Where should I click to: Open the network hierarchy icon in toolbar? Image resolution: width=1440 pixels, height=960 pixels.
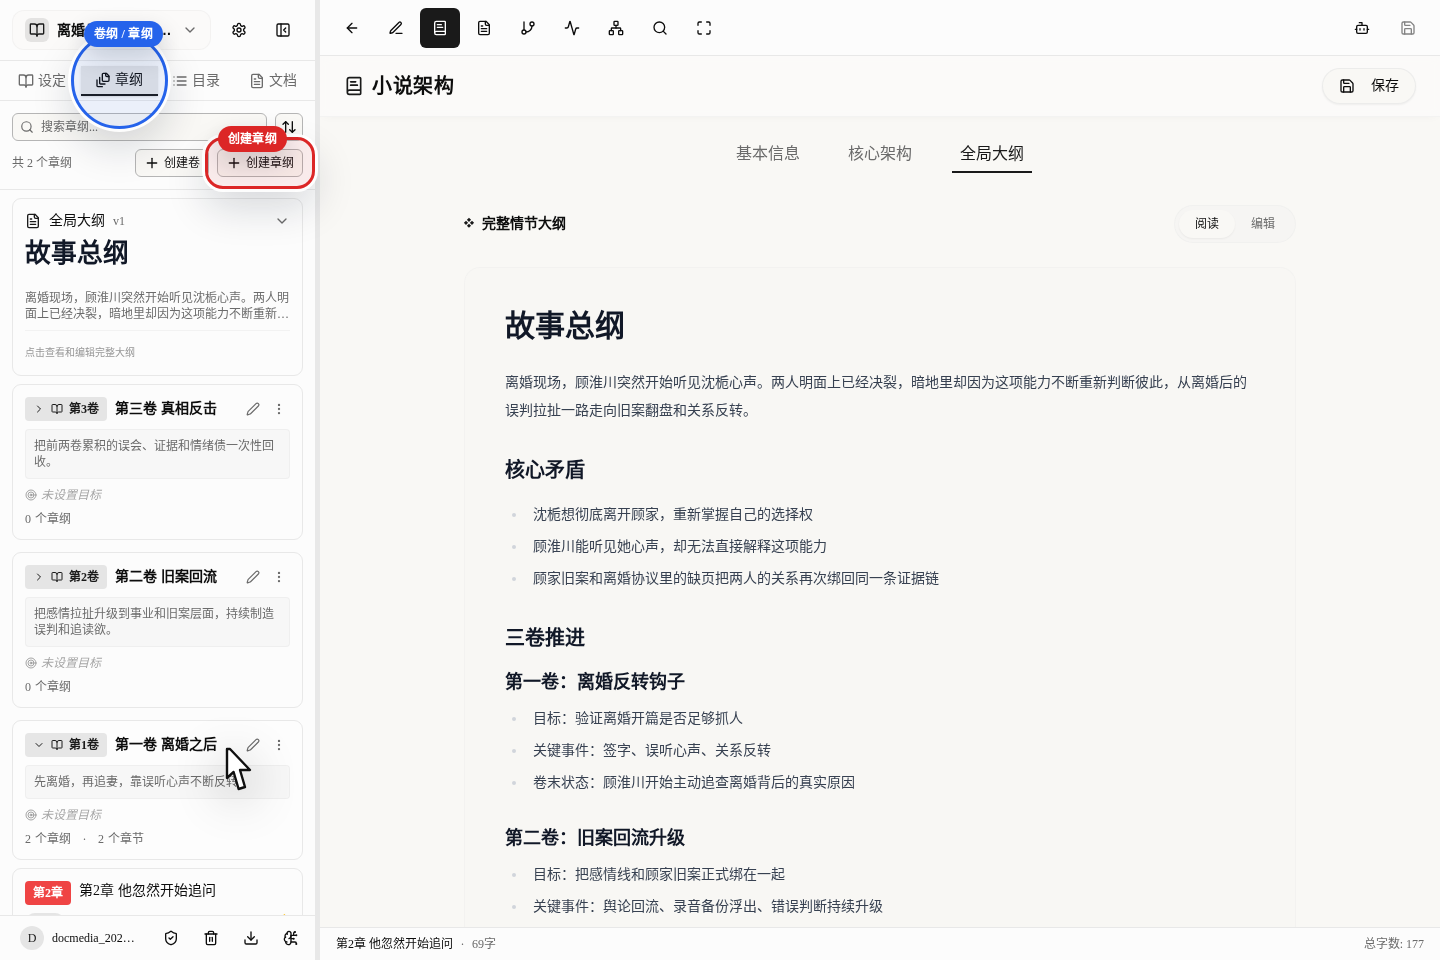tap(616, 28)
